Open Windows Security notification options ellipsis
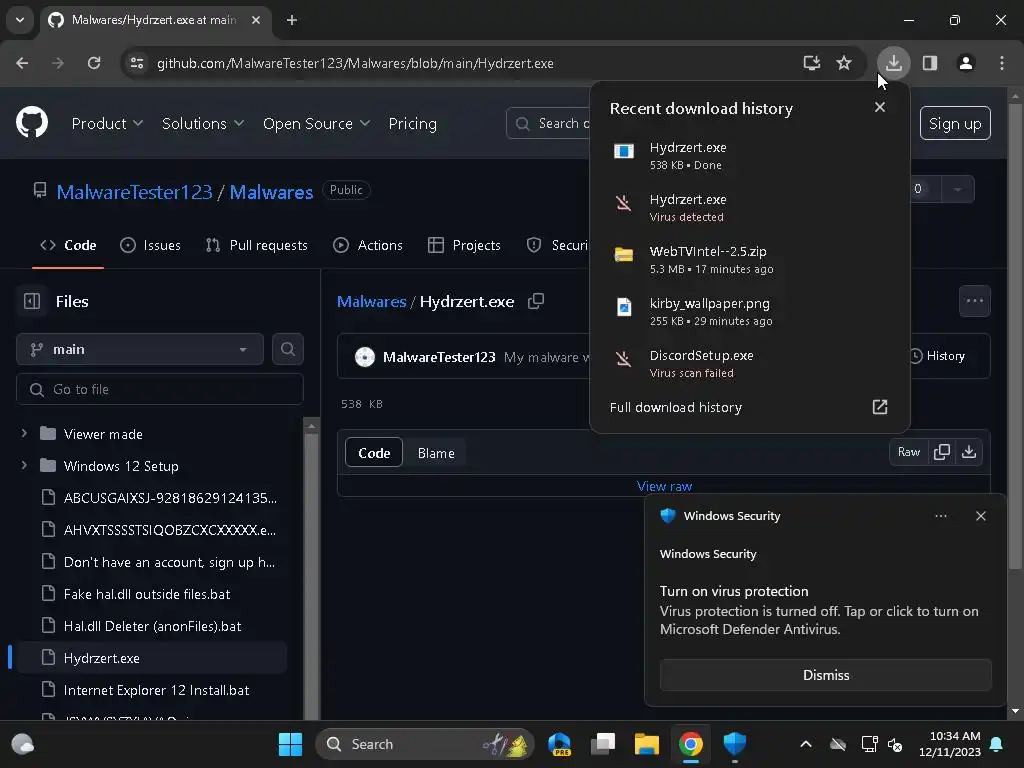The height and width of the screenshot is (768, 1024). click(940, 516)
